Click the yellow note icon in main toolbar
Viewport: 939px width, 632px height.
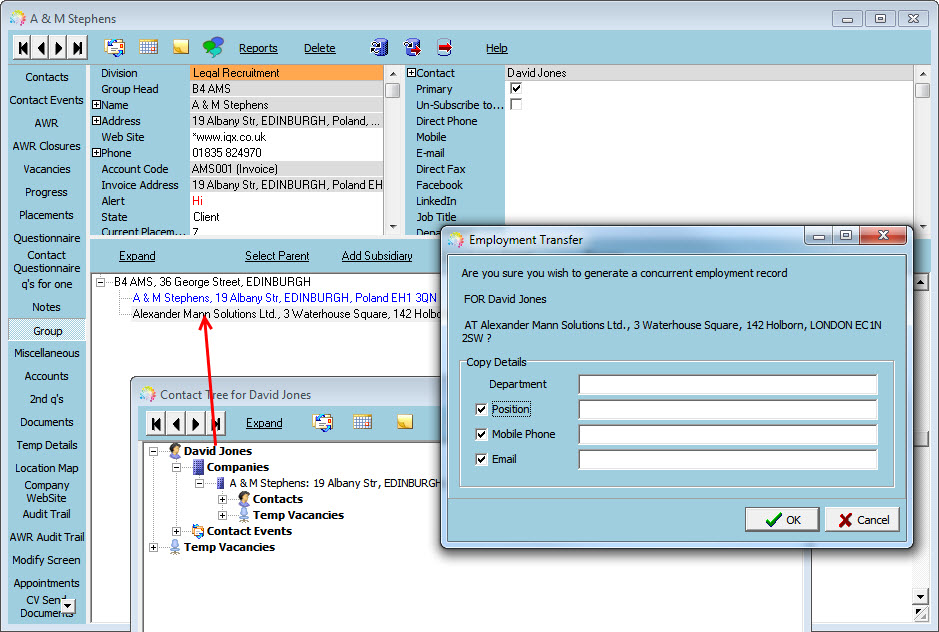click(x=181, y=47)
